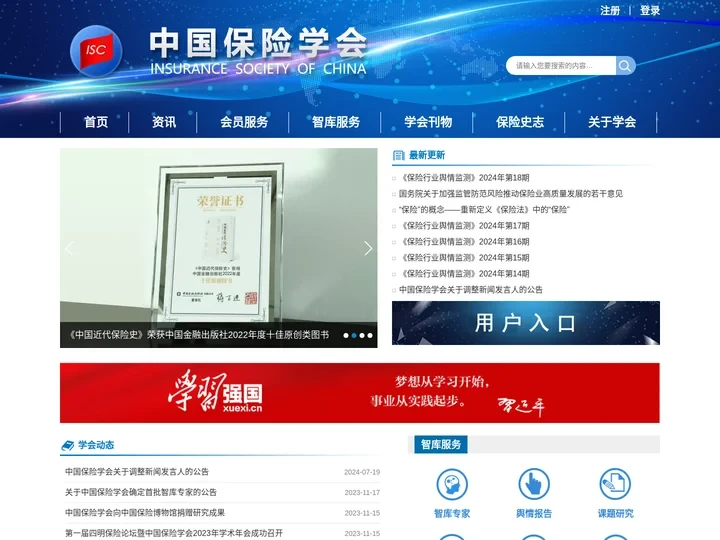Viewport: 720px width, 540px height.
Task: Open the 关于学会 menu
Action: 612,122
